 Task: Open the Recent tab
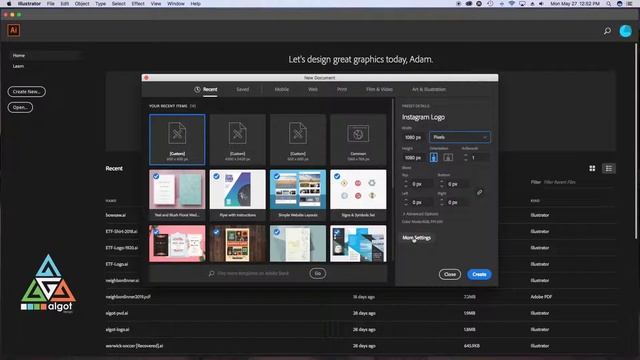[x=210, y=89]
